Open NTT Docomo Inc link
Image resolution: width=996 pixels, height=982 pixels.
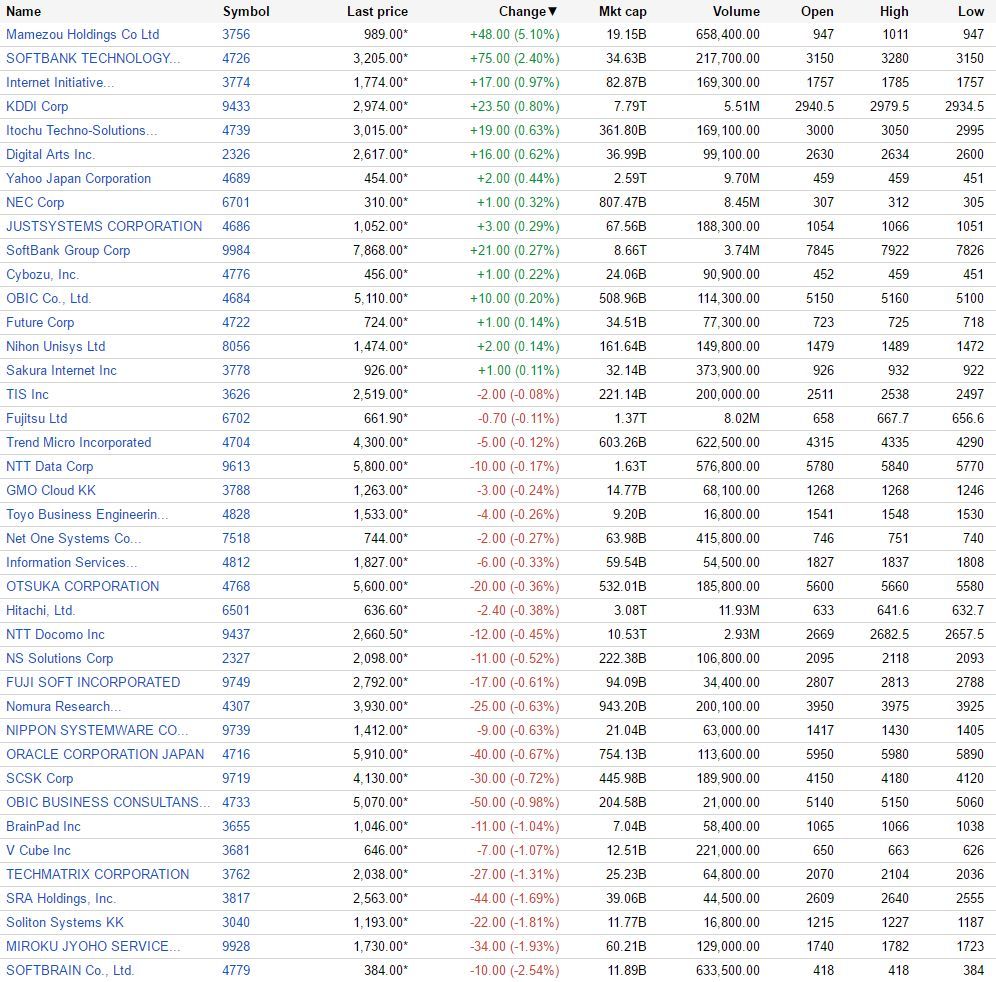click(x=55, y=635)
